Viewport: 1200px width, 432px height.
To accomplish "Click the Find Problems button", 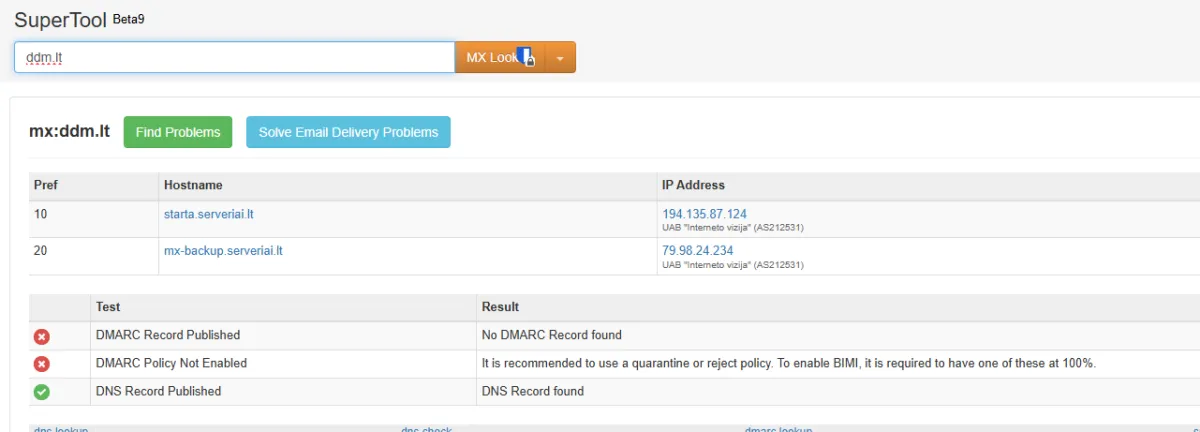I will pos(178,132).
